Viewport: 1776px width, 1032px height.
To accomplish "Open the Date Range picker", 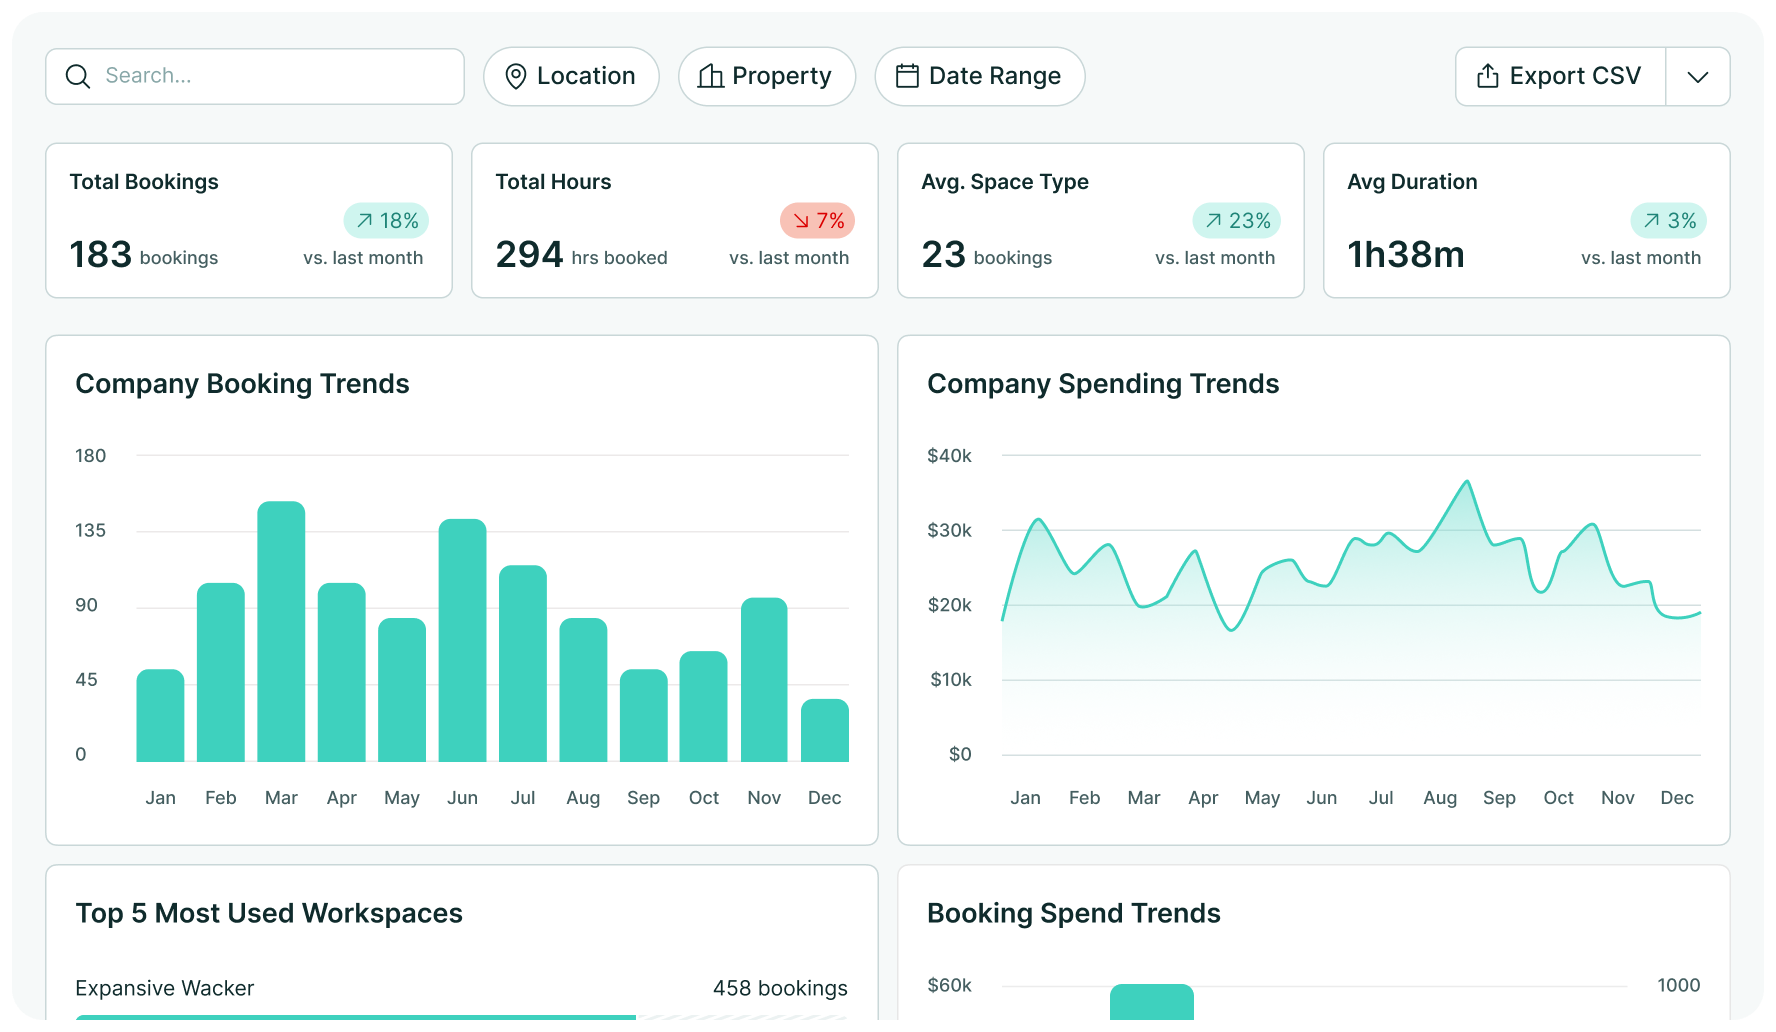I will point(980,76).
